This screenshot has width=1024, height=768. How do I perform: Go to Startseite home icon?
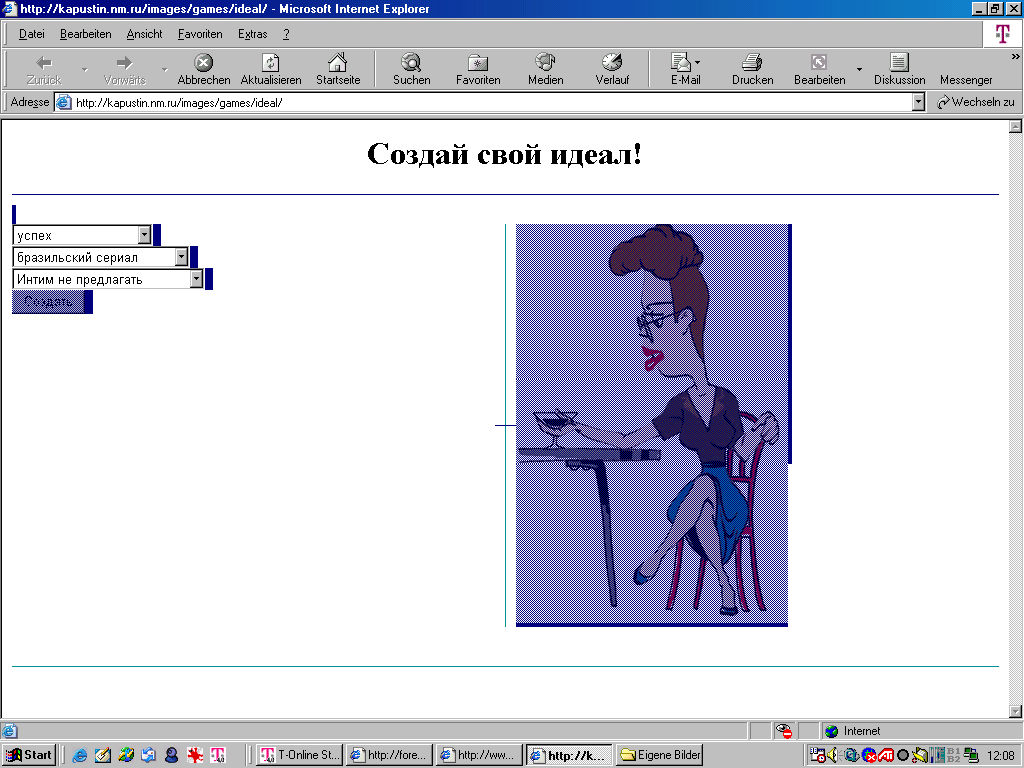click(338, 63)
